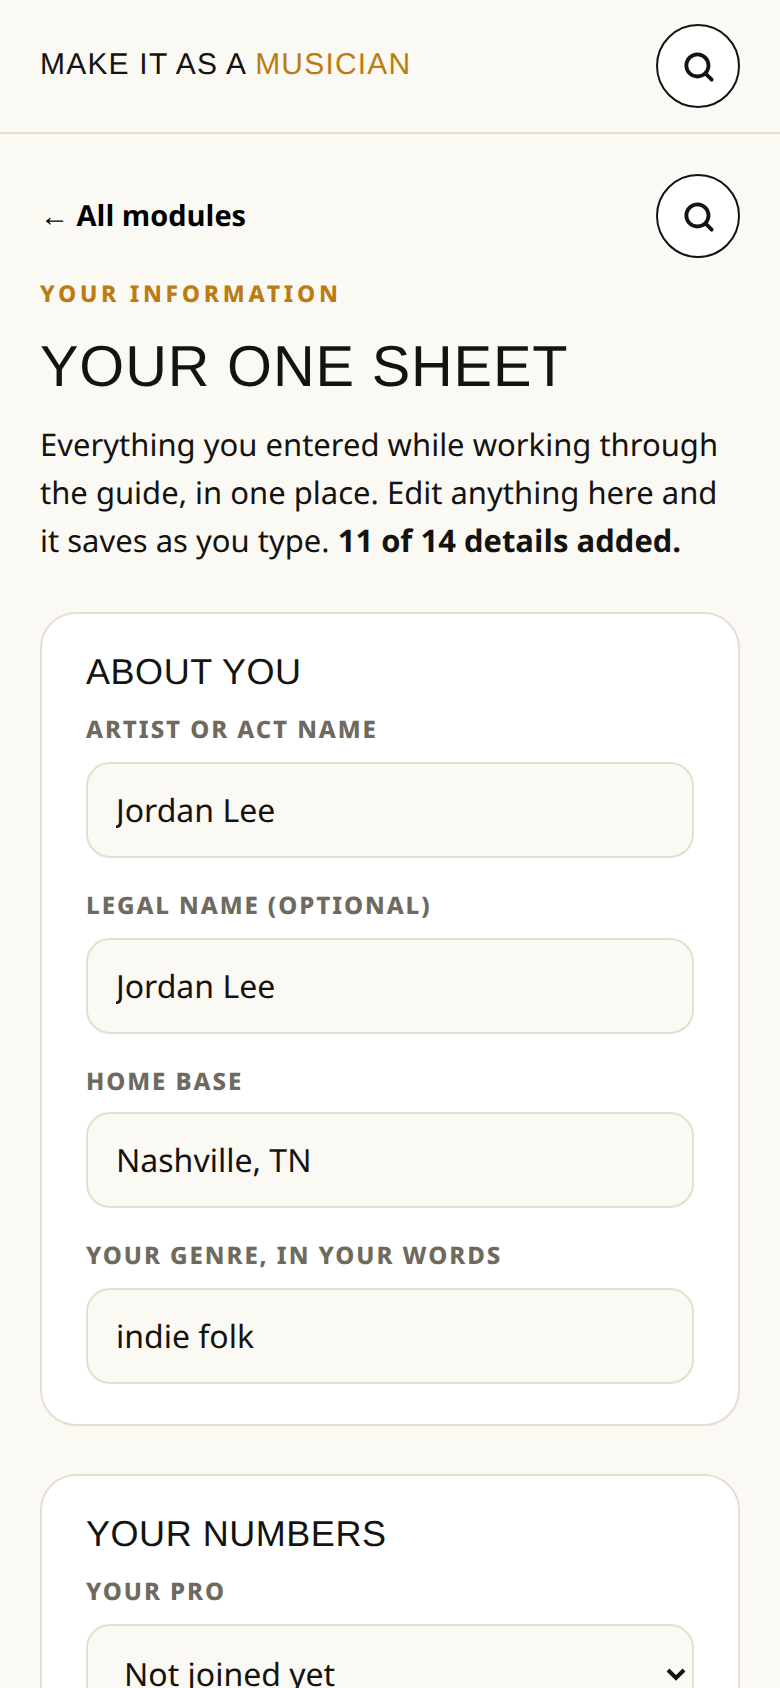Click the Home Base label

click(164, 1082)
